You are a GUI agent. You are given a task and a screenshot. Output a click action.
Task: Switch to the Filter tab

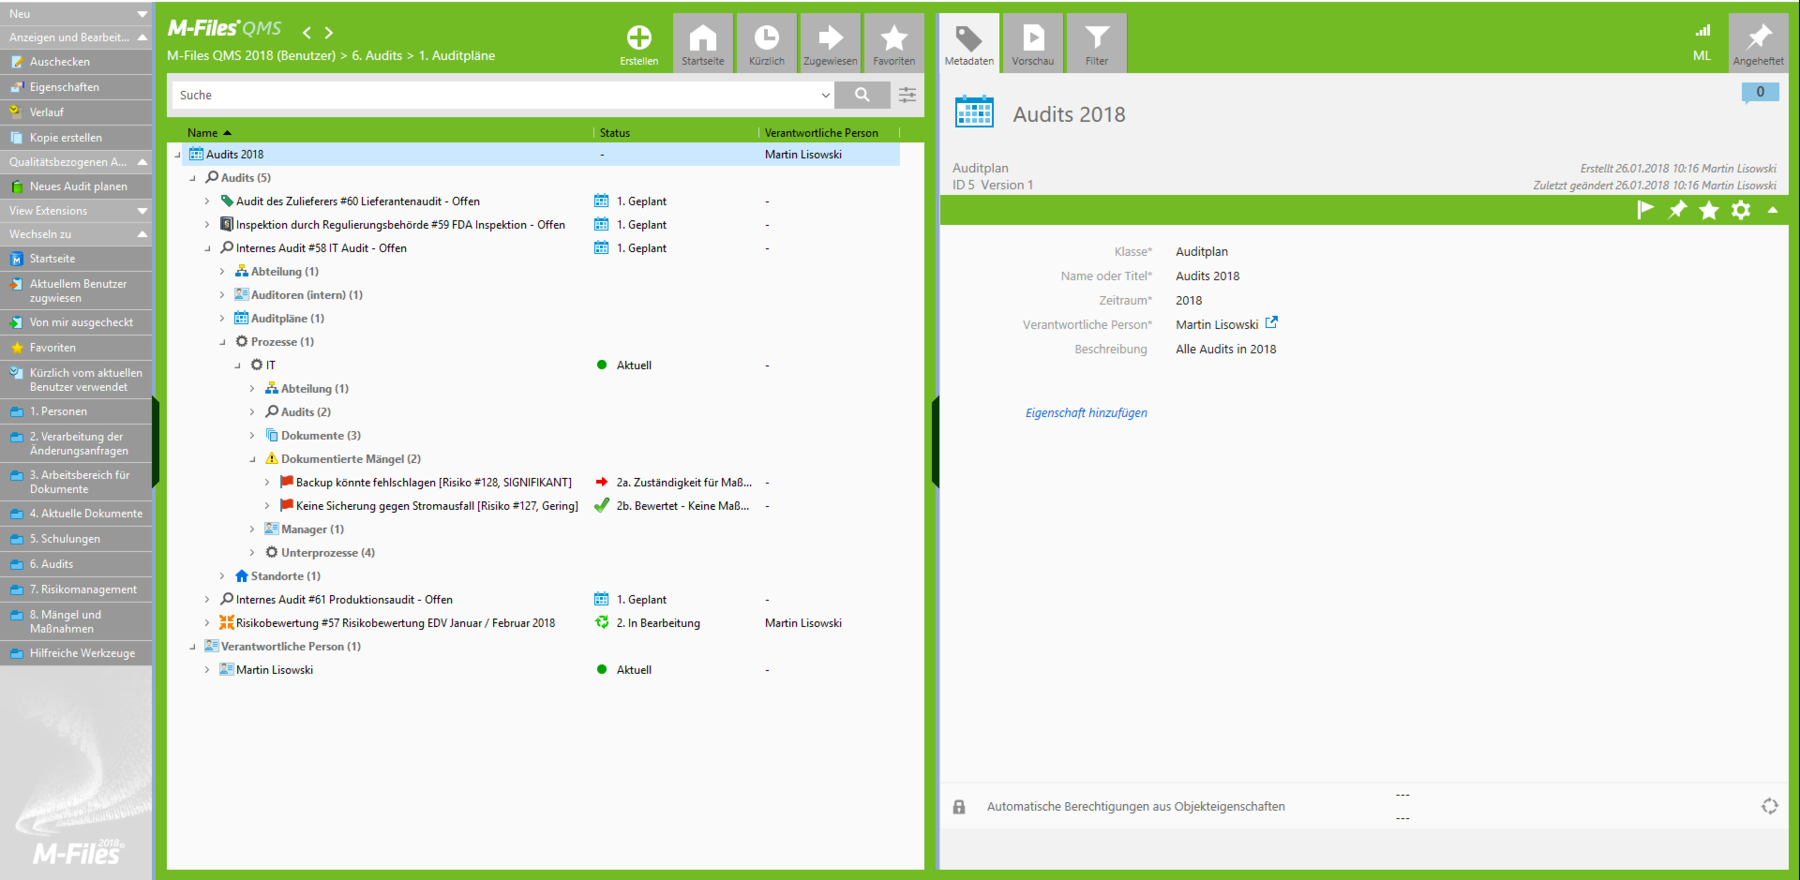pyautogui.click(x=1097, y=43)
